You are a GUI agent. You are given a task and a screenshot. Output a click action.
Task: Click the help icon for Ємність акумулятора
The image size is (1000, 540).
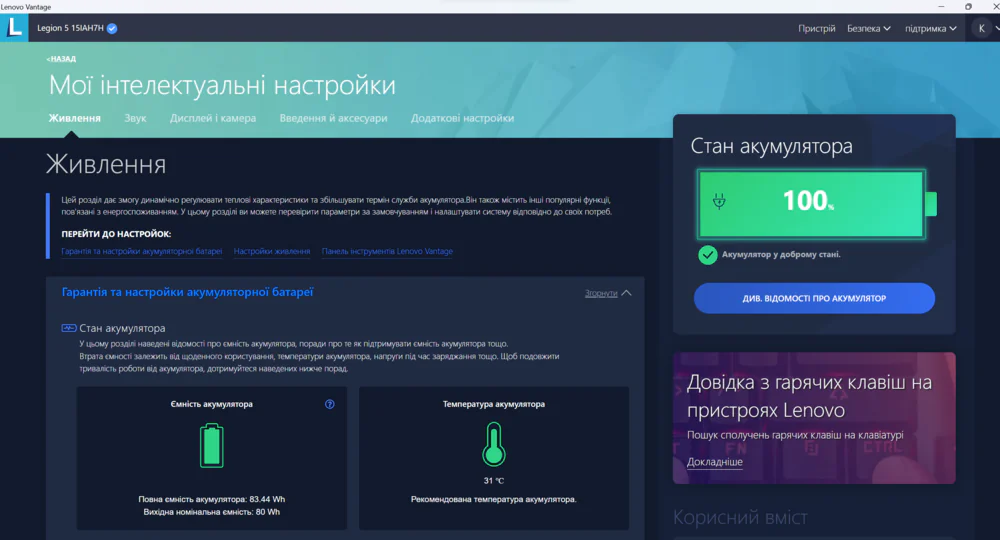(x=330, y=404)
